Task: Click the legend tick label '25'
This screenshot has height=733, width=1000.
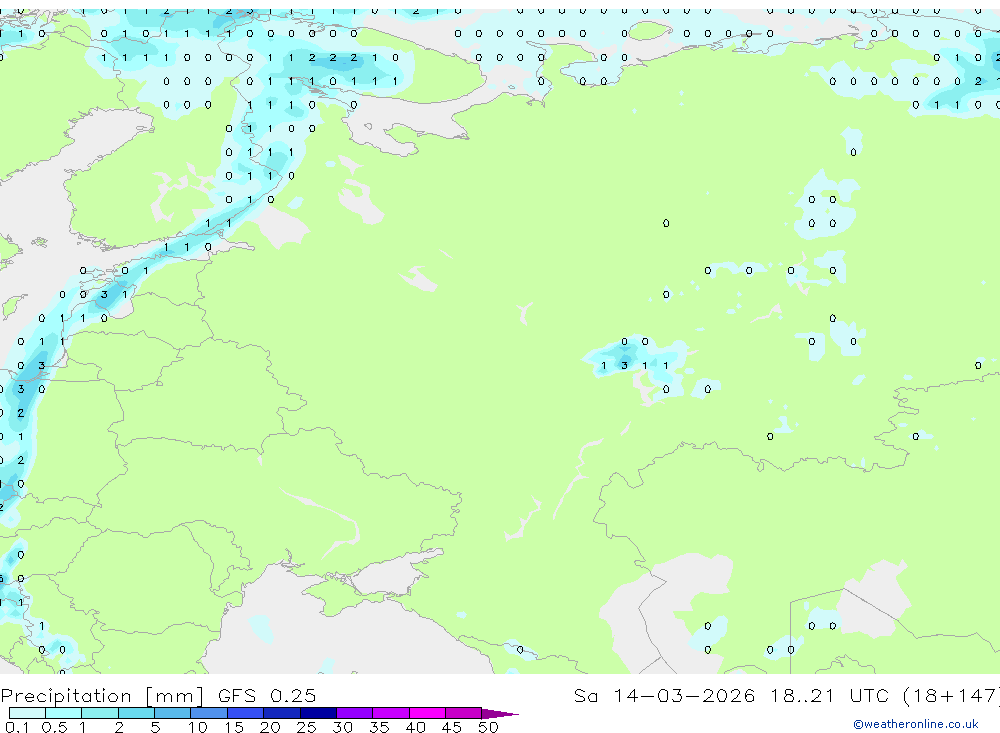Action: (x=306, y=727)
